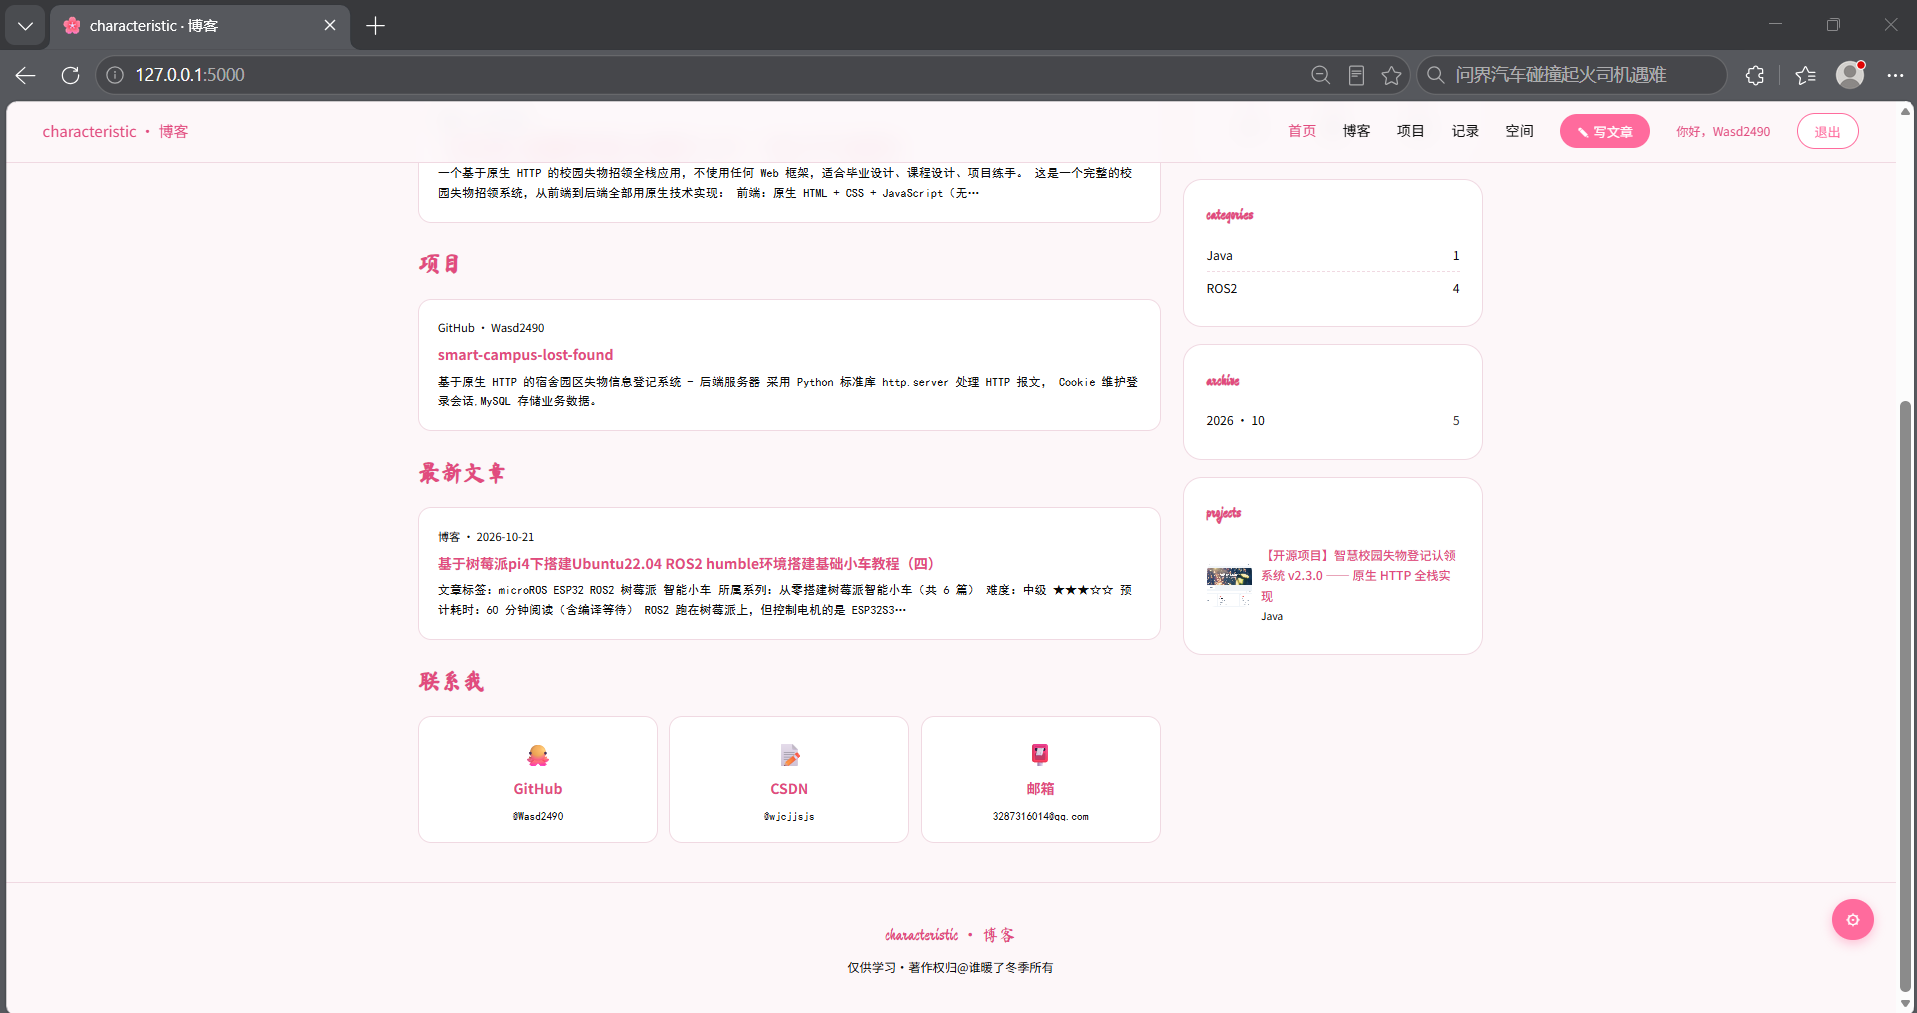
Task: Open the reading mode icon in the address bar
Action: click(x=1356, y=75)
